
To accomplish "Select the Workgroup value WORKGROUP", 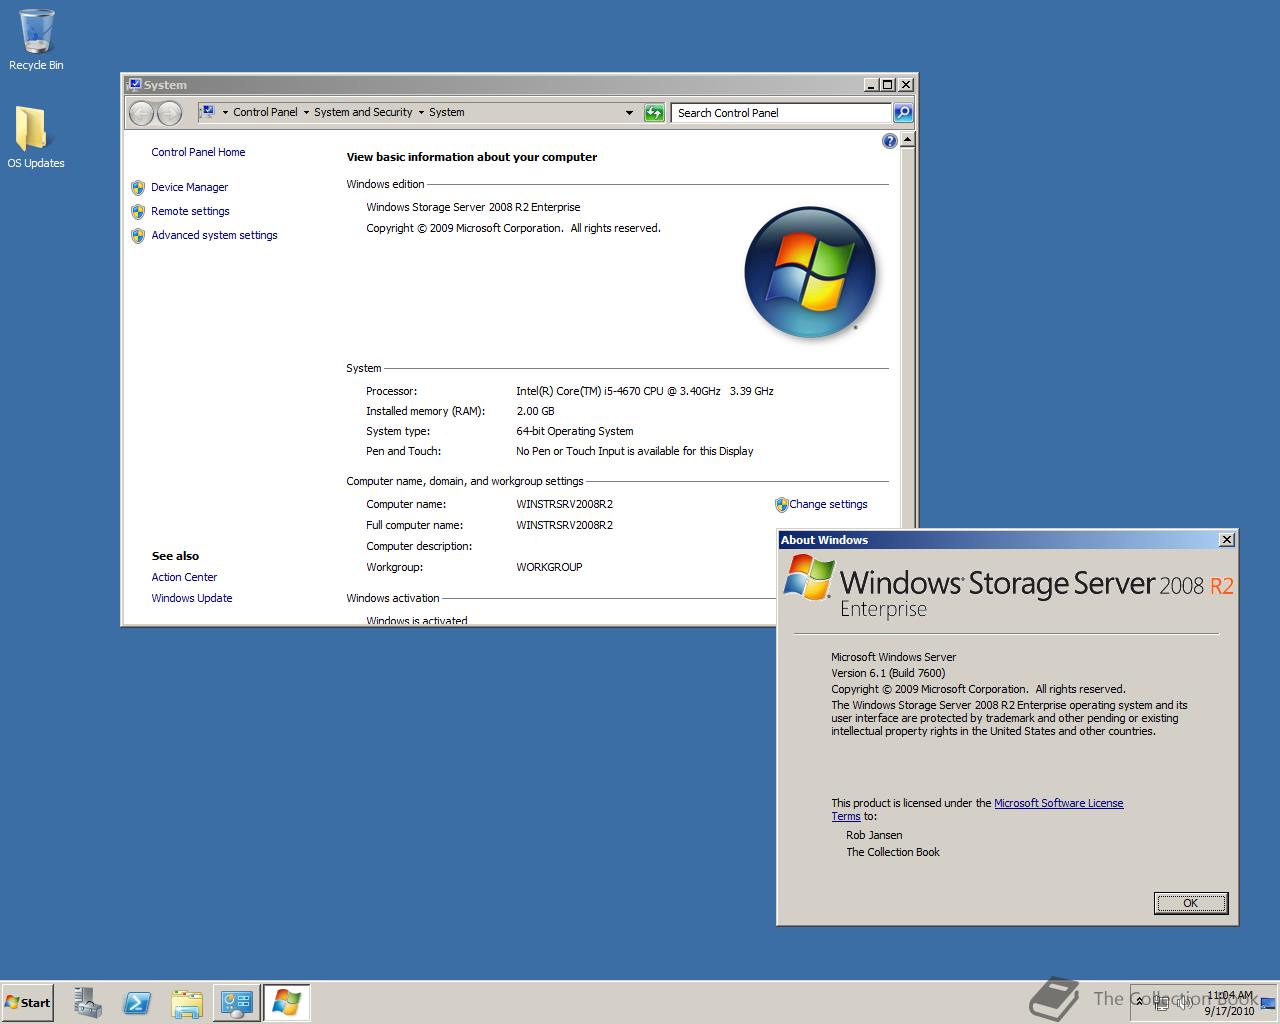I will tap(549, 567).
